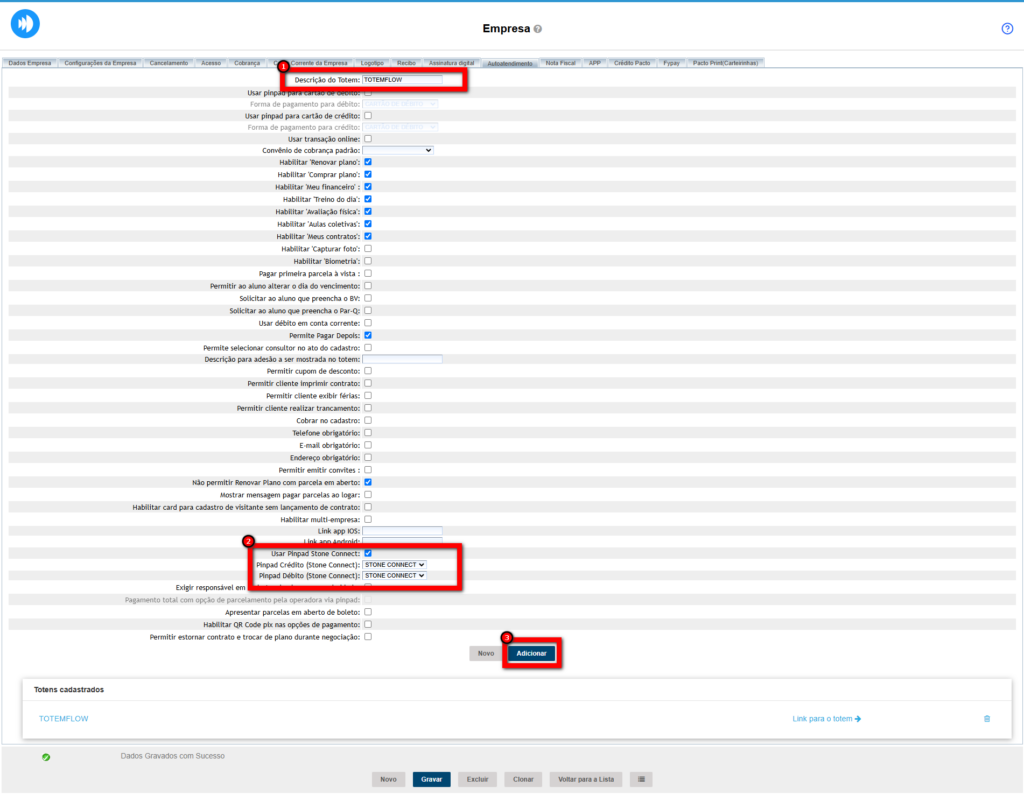Click the Descrição do Totem input field
Image resolution: width=1024 pixels, height=794 pixels.
(x=402, y=79)
